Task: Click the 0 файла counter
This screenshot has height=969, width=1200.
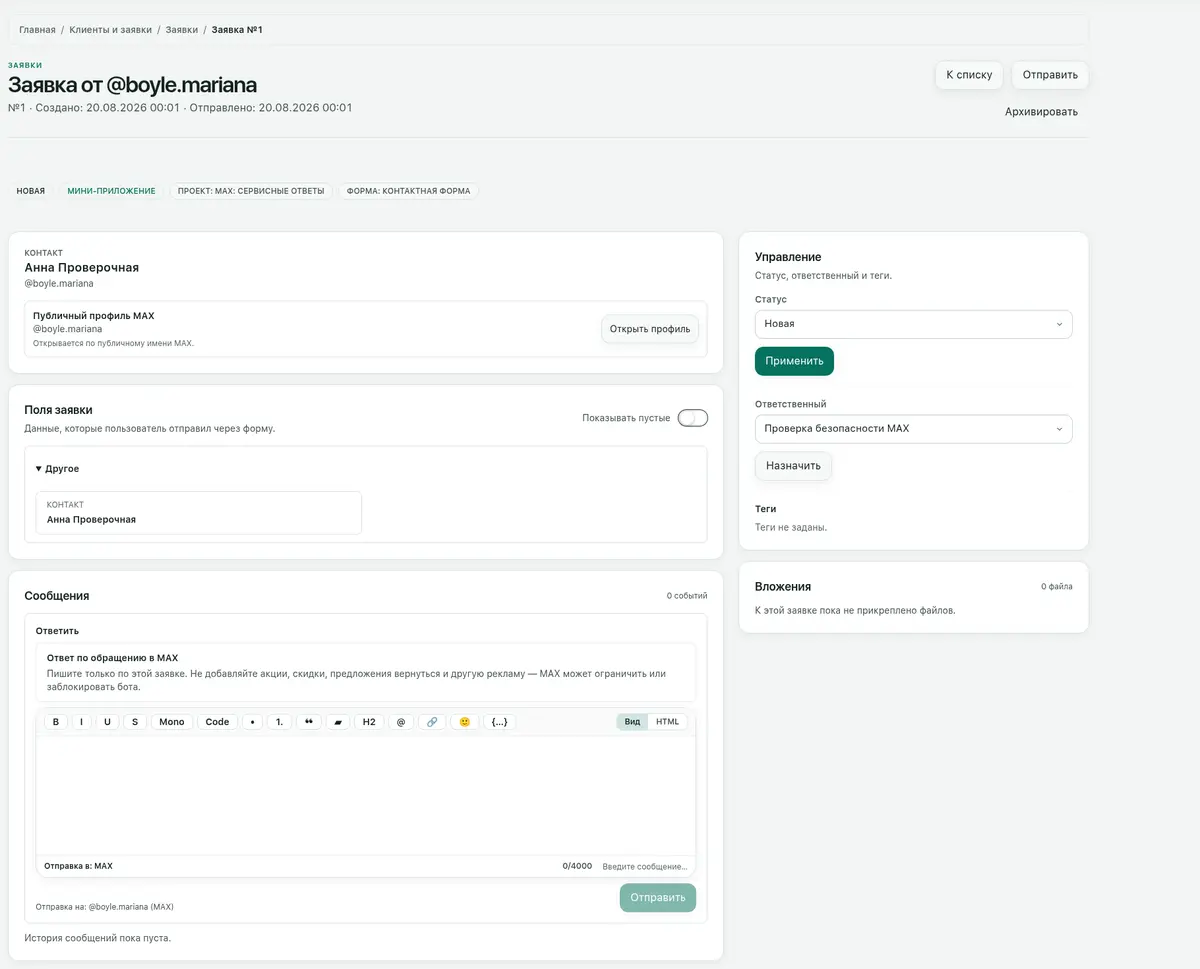Action: 1057,587
